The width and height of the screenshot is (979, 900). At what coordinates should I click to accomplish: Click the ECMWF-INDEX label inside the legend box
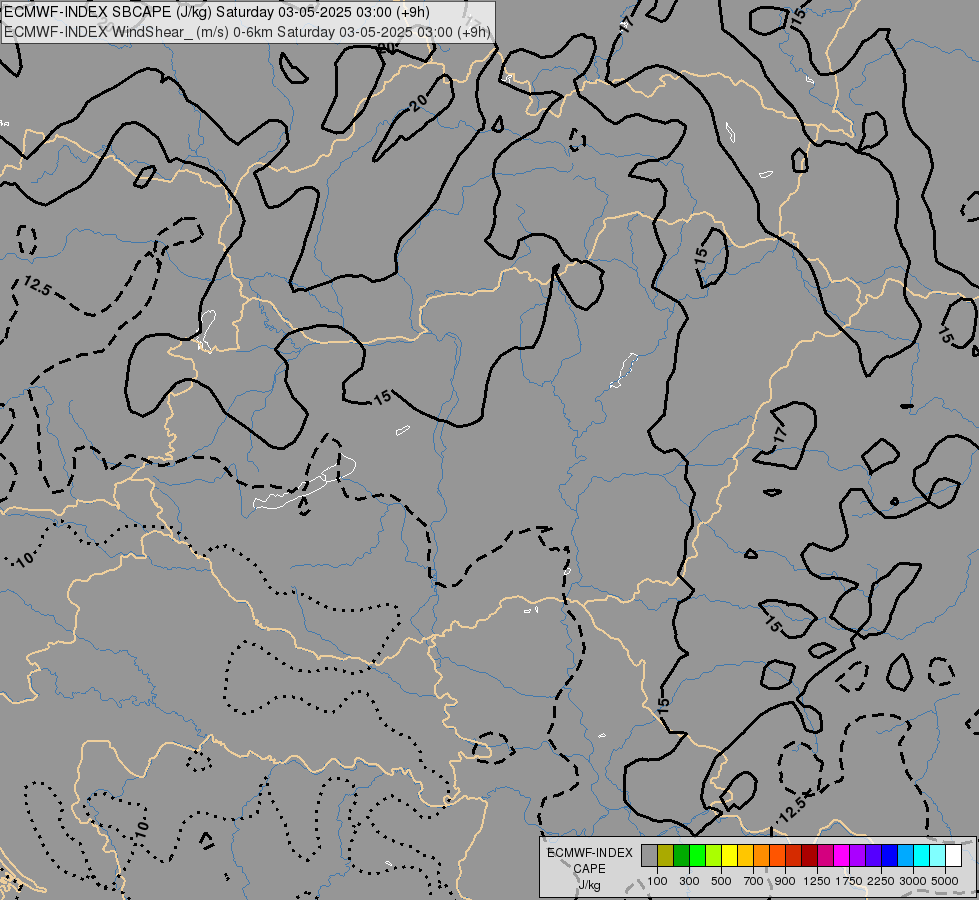point(589,853)
